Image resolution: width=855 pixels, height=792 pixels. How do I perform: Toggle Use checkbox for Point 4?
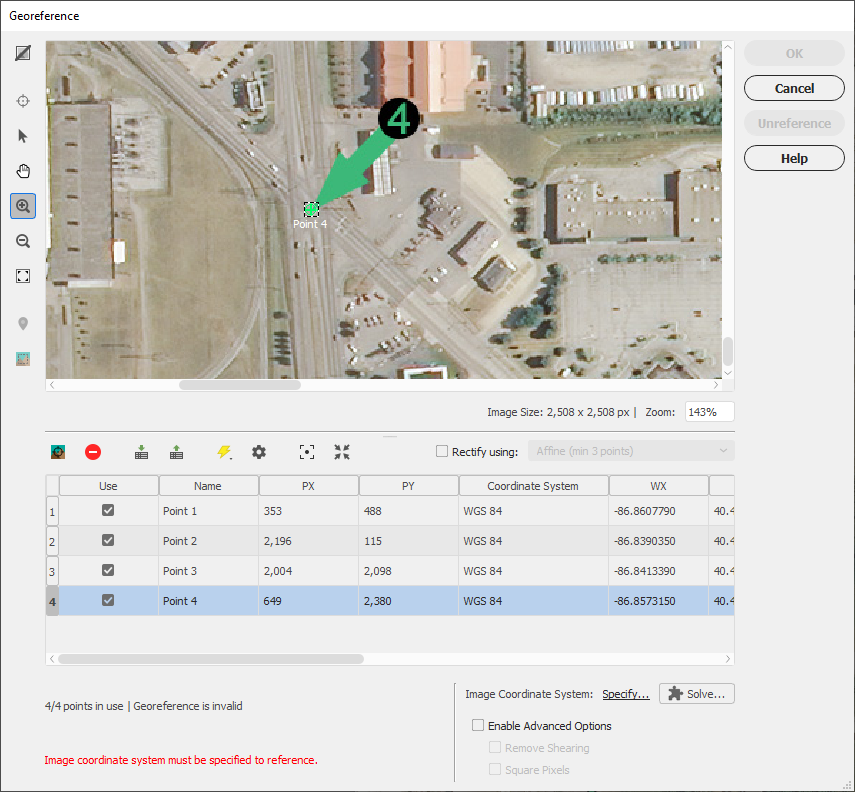(x=108, y=601)
